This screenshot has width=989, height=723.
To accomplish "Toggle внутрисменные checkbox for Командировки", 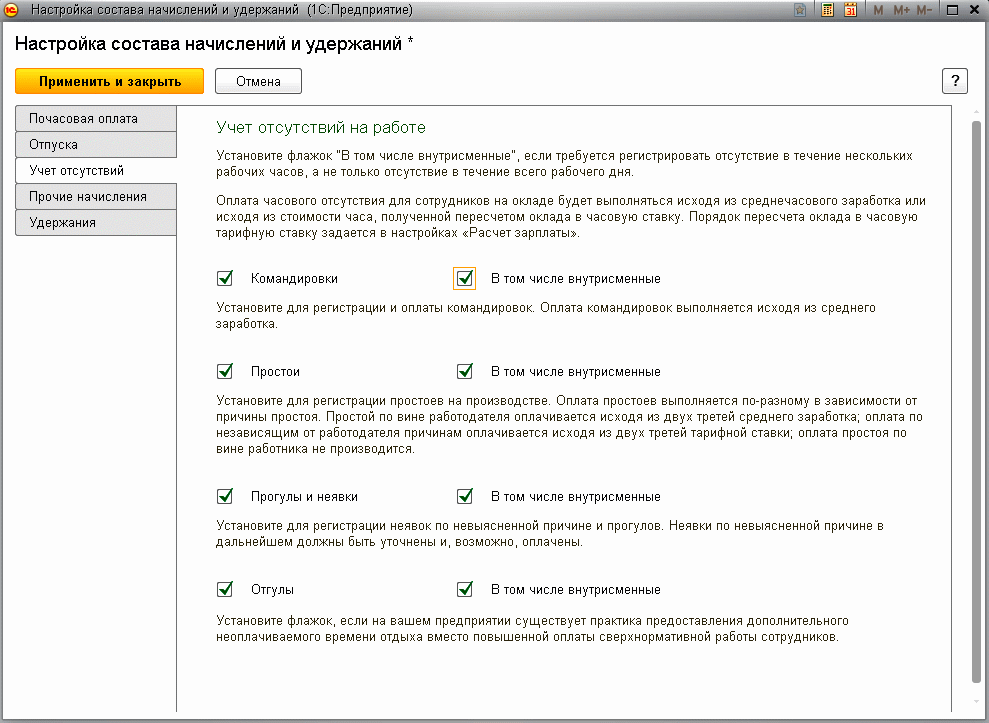I will point(464,278).
